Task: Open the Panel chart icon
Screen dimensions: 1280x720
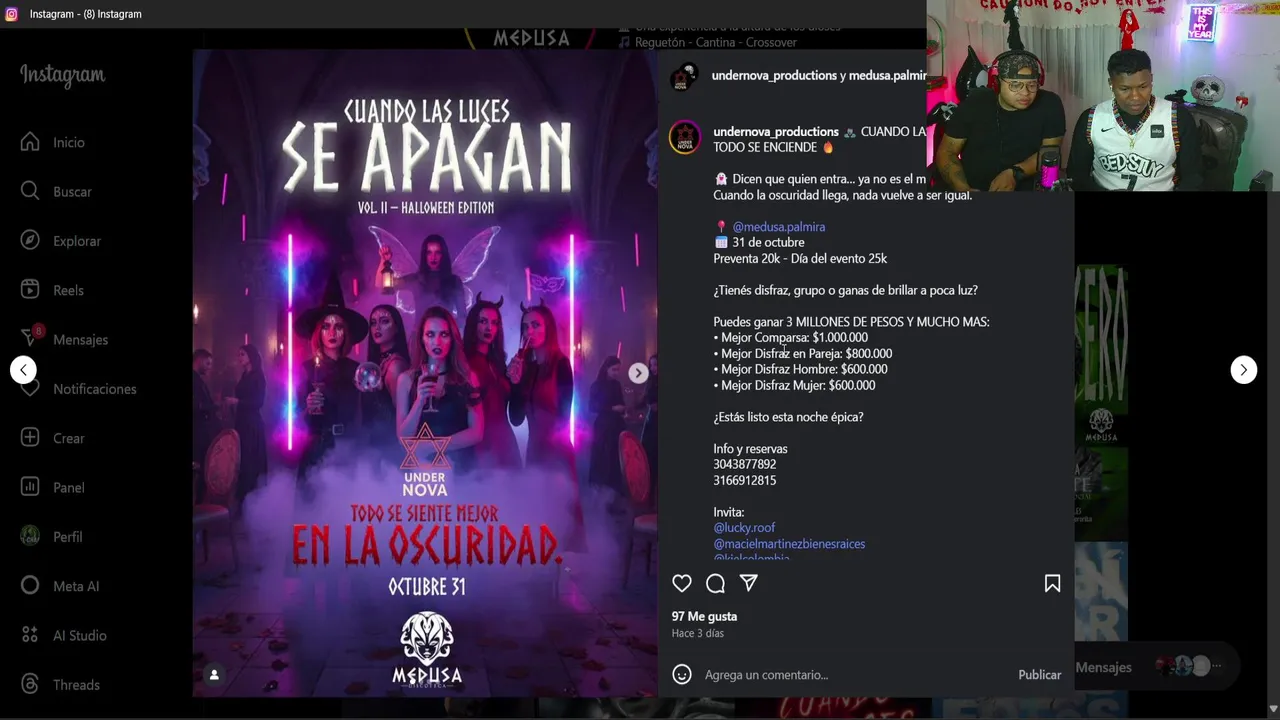Action: point(30,487)
